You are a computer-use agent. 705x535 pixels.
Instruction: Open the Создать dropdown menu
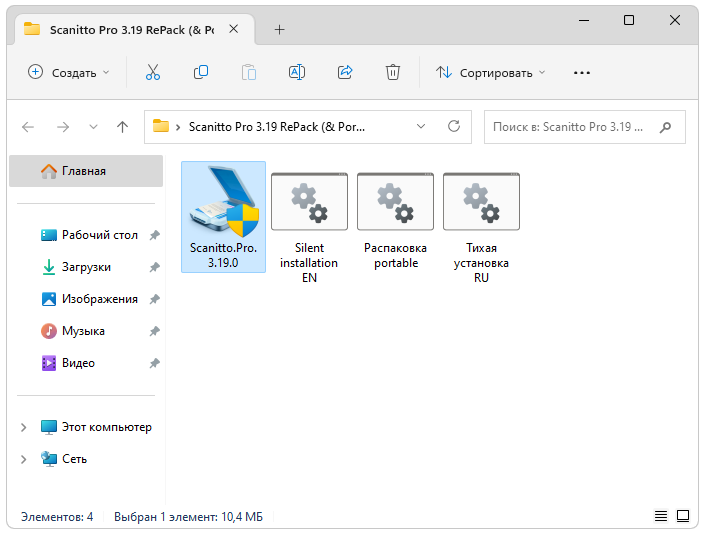[68, 72]
